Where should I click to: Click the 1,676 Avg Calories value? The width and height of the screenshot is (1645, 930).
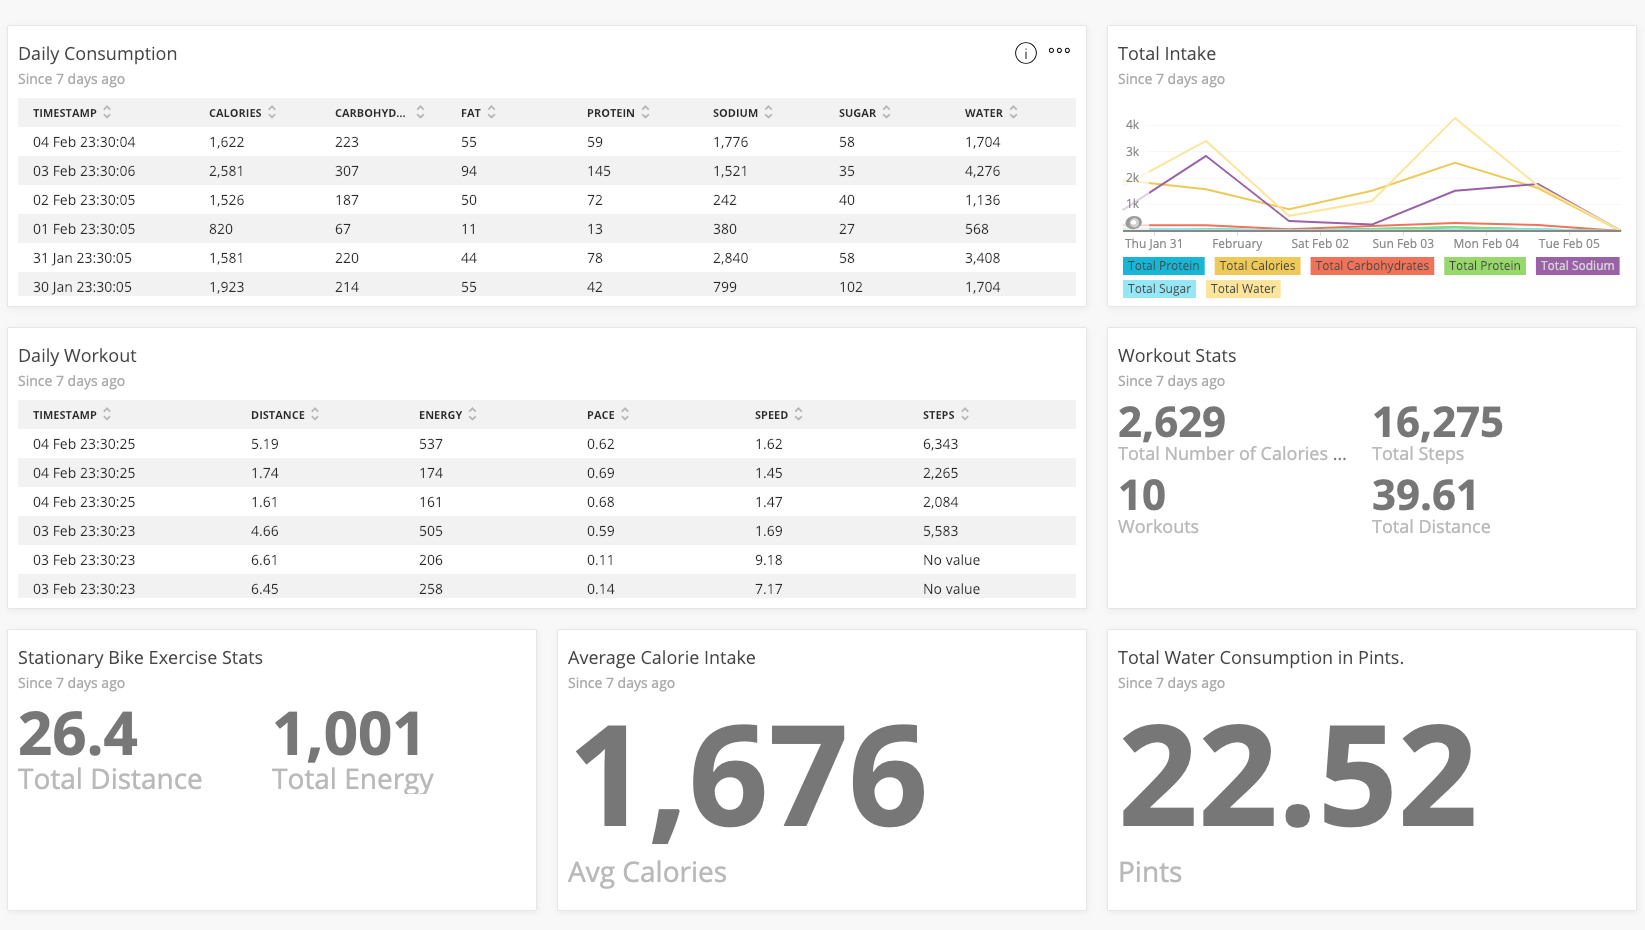click(750, 780)
